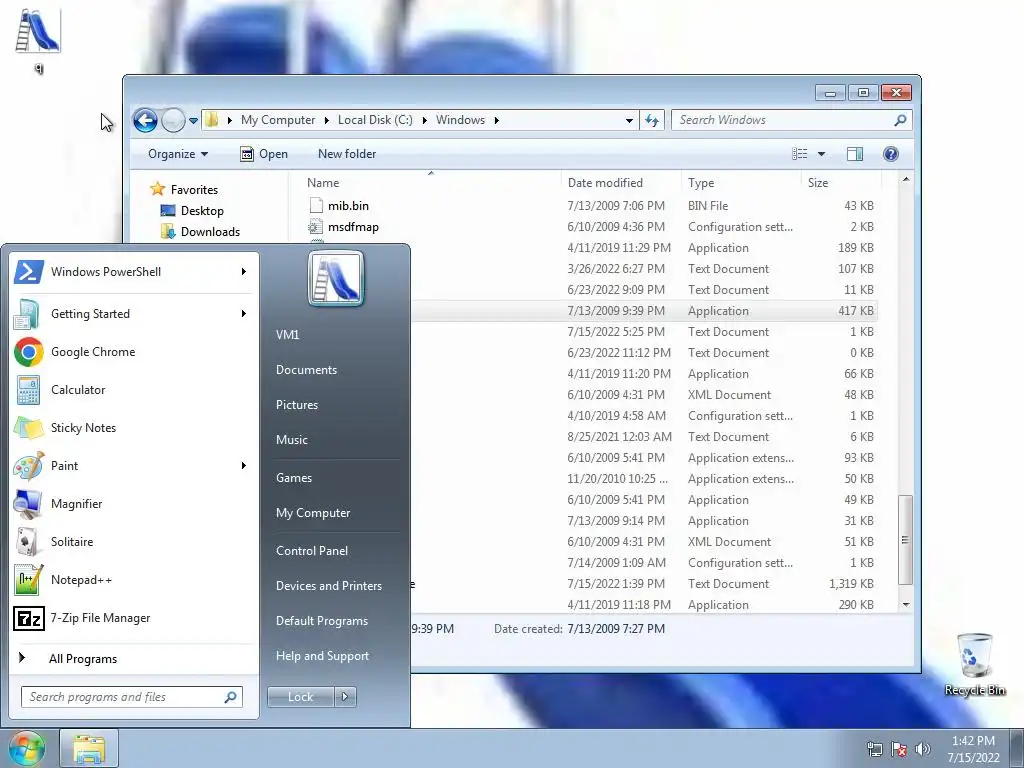Open Action Center flag tray icon
This screenshot has height=768, width=1024.
point(899,749)
